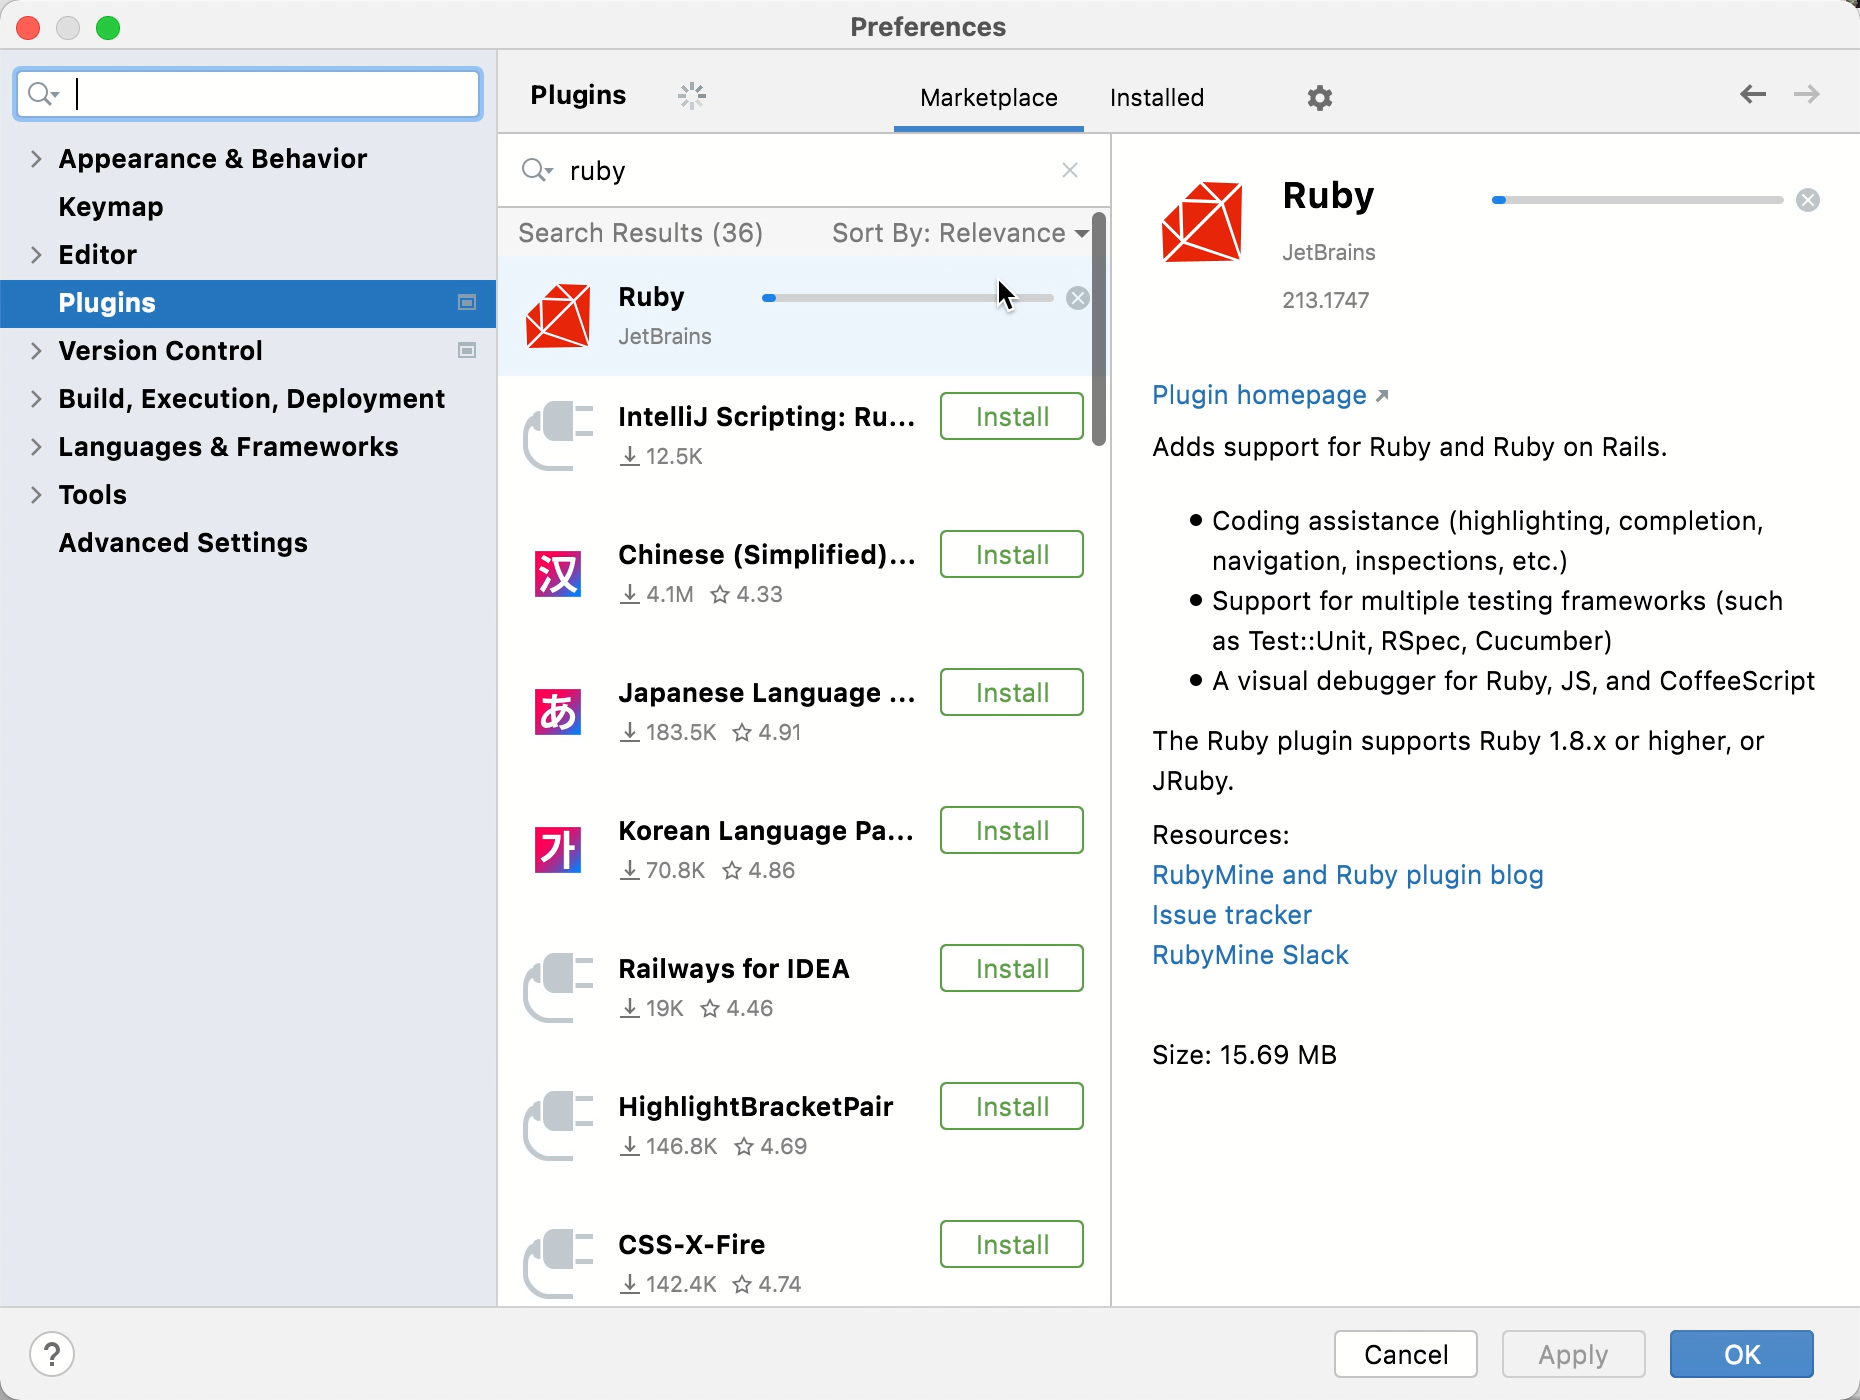Image resolution: width=1860 pixels, height=1400 pixels.
Task: Install Railways for IDEA
Action: 1012,968
